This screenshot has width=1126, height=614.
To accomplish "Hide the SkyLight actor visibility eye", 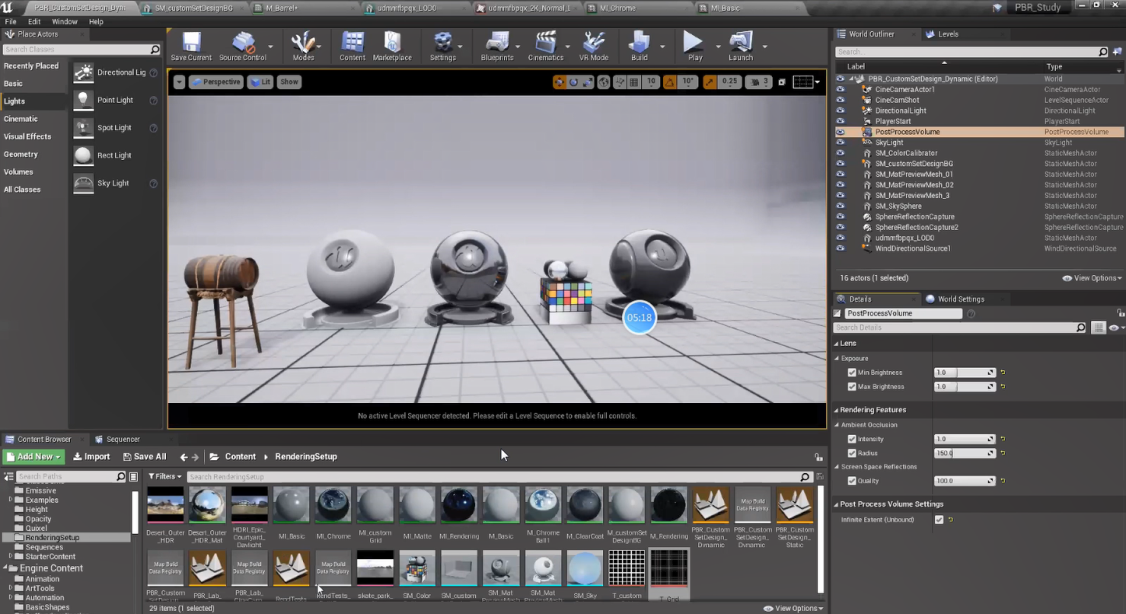I will click(x=840, y=142).
